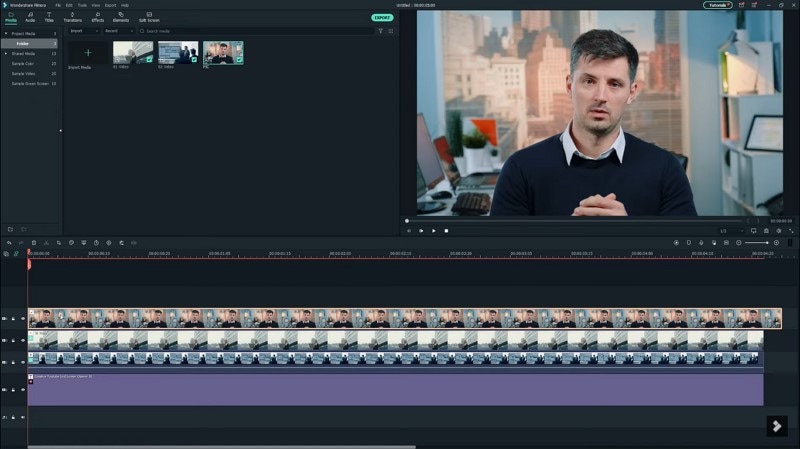Click the play-frame-forward button under preview
Image resolution: width=800 pixels, height=449 pixels.
421,231
